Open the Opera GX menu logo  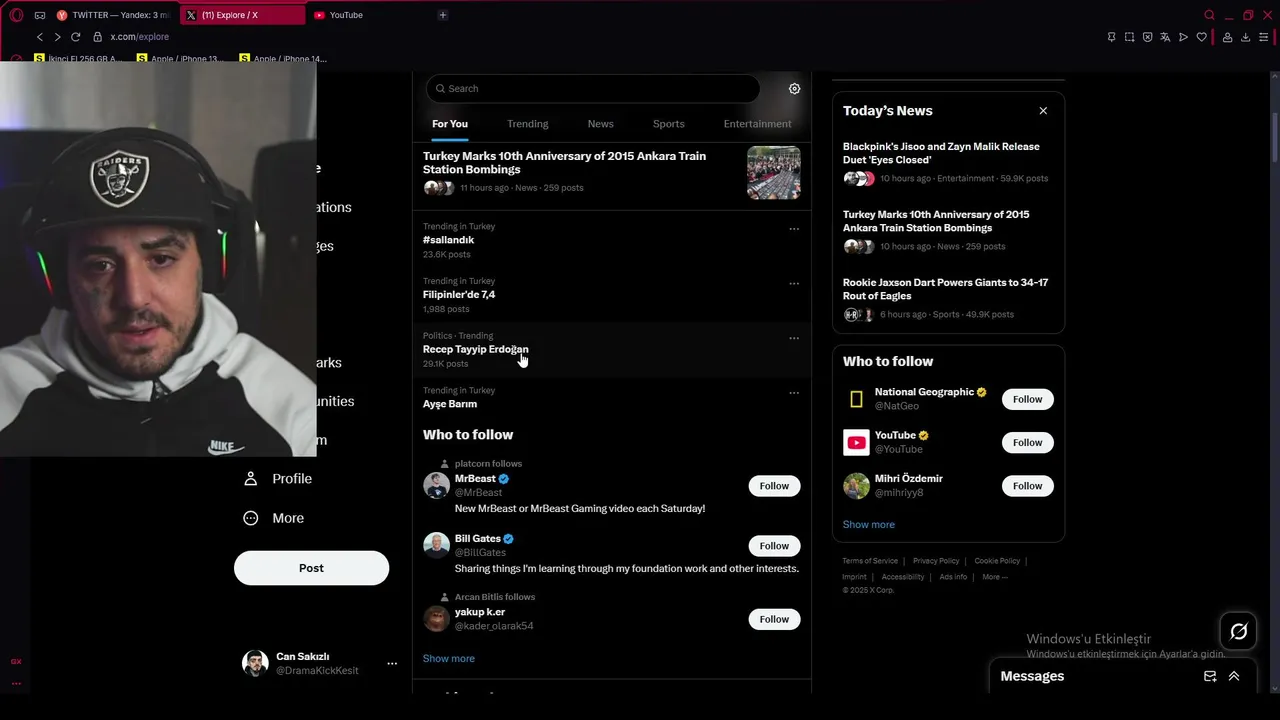16,15
